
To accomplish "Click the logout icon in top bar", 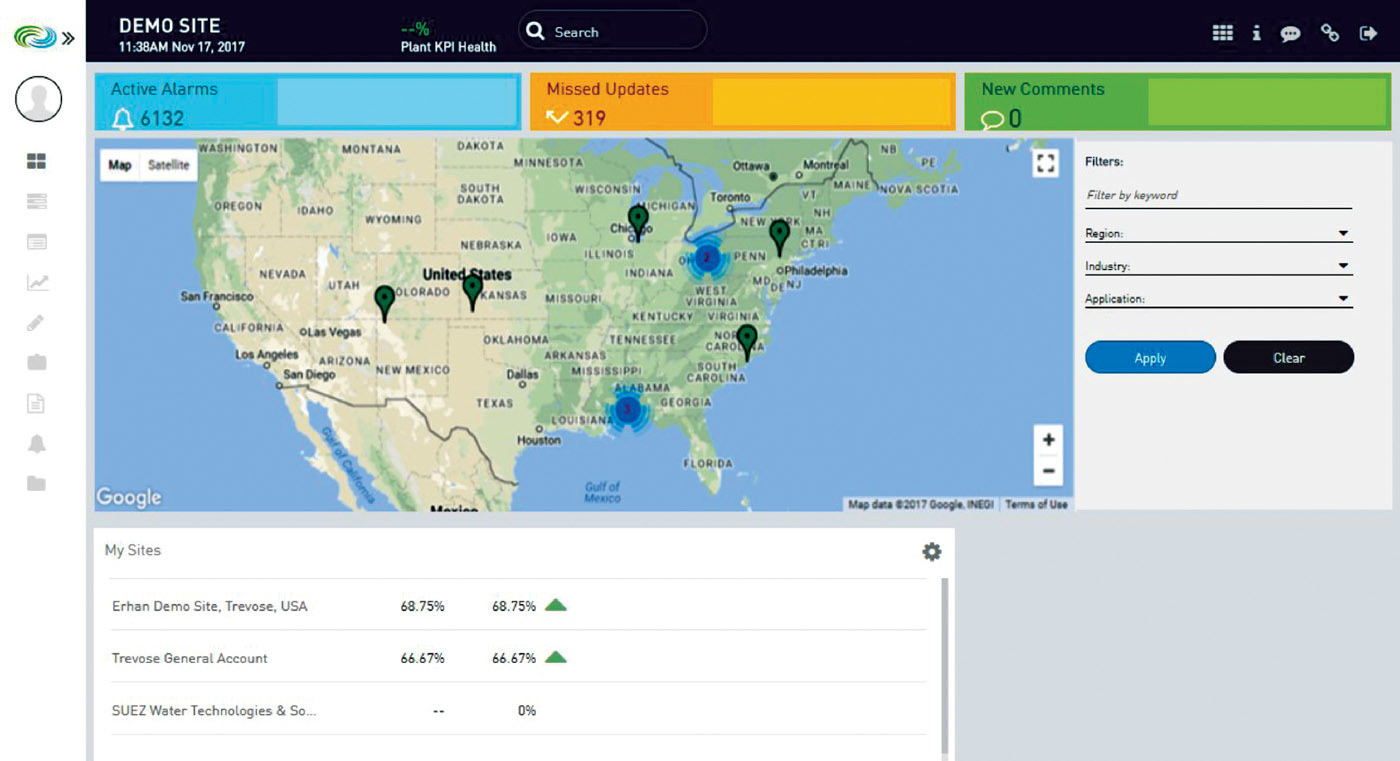I will click(x=1368, y=33).
